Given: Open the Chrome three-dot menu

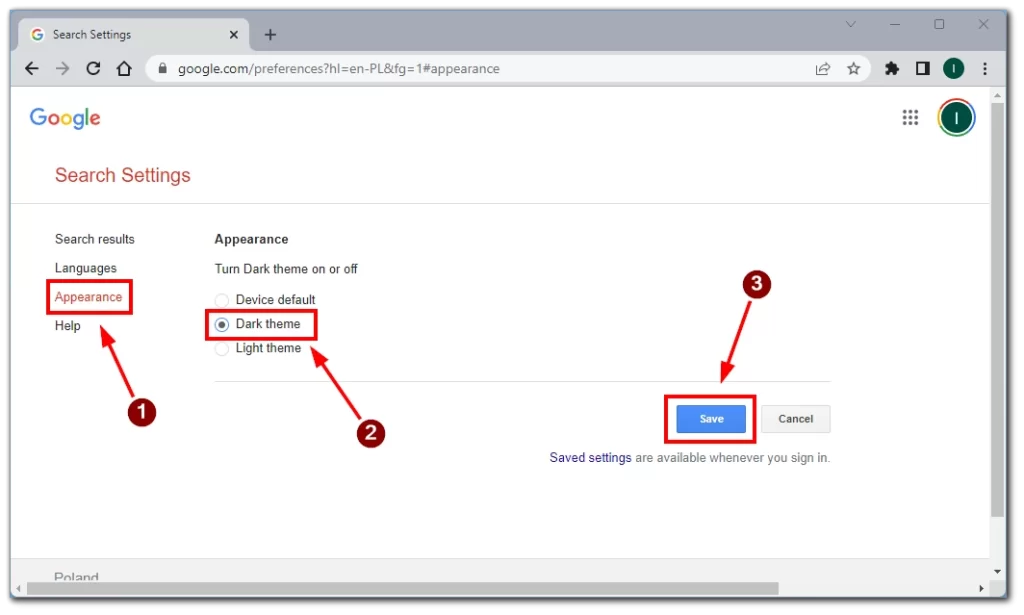Looking at the screenshot, I should (x=985, y=69).
